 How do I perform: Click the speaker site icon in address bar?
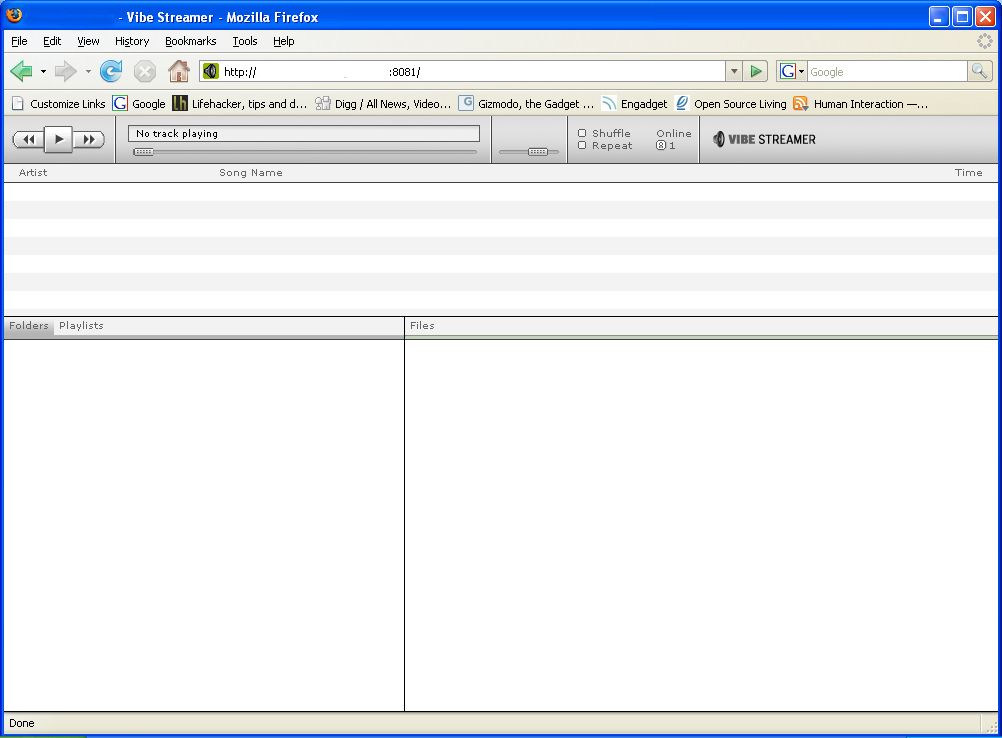click(x=211, y=71)
